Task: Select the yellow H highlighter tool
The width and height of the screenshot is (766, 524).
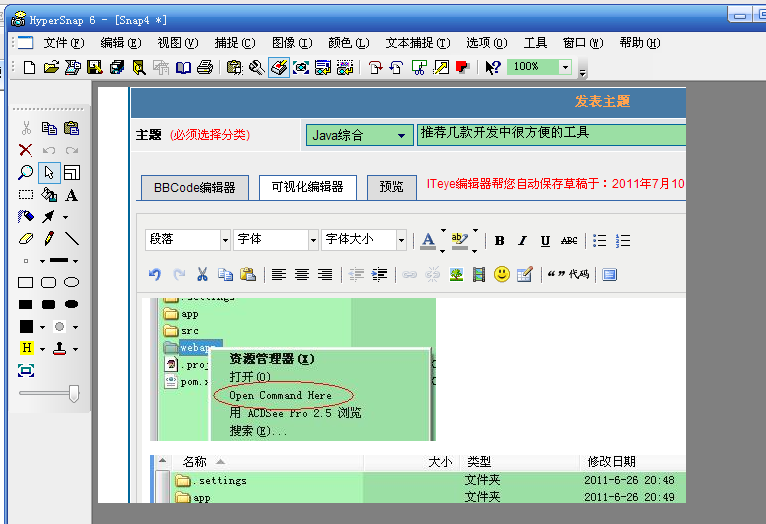Action: pos(26,348)
